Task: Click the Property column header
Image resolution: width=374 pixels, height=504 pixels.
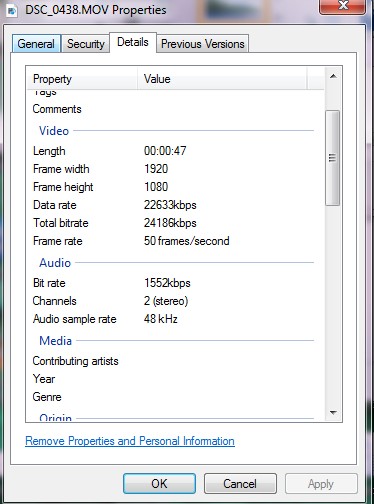Action: click(x=82, y=79)
